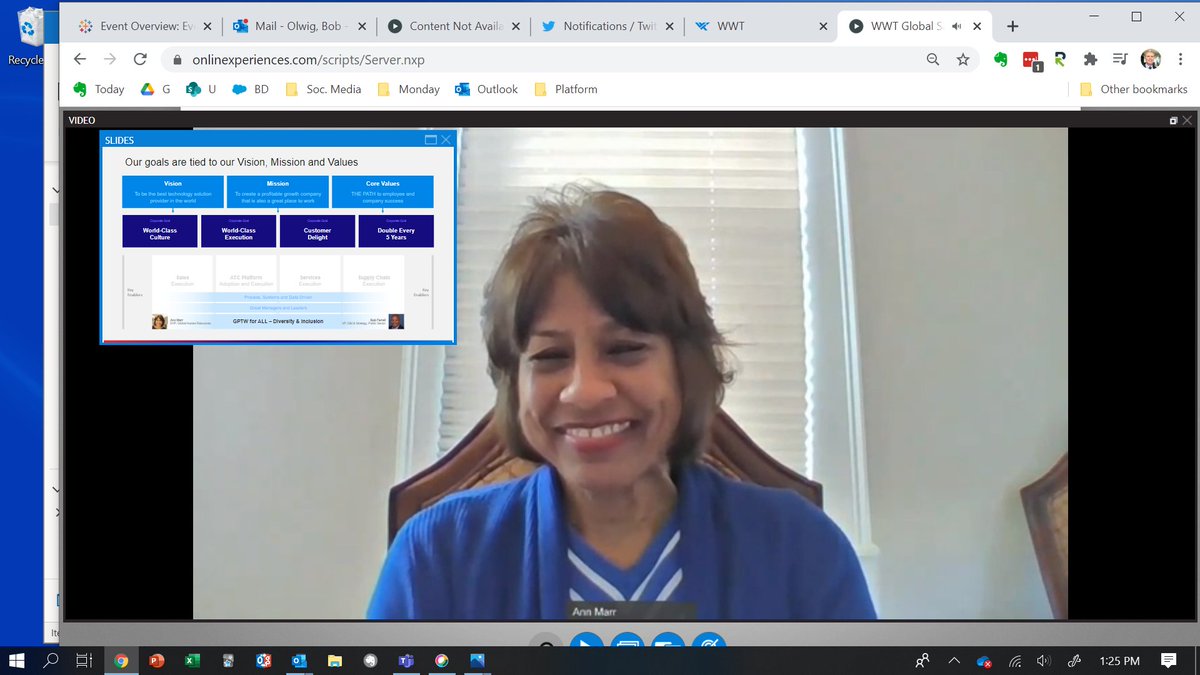Close the SLIDES panel

point(446,140)
